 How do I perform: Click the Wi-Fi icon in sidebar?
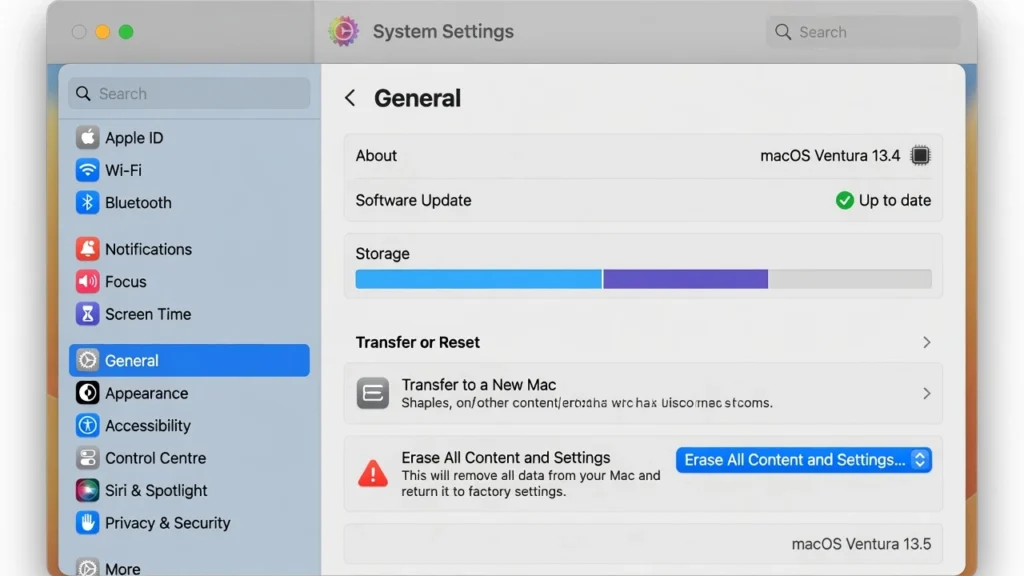[88, 170]
